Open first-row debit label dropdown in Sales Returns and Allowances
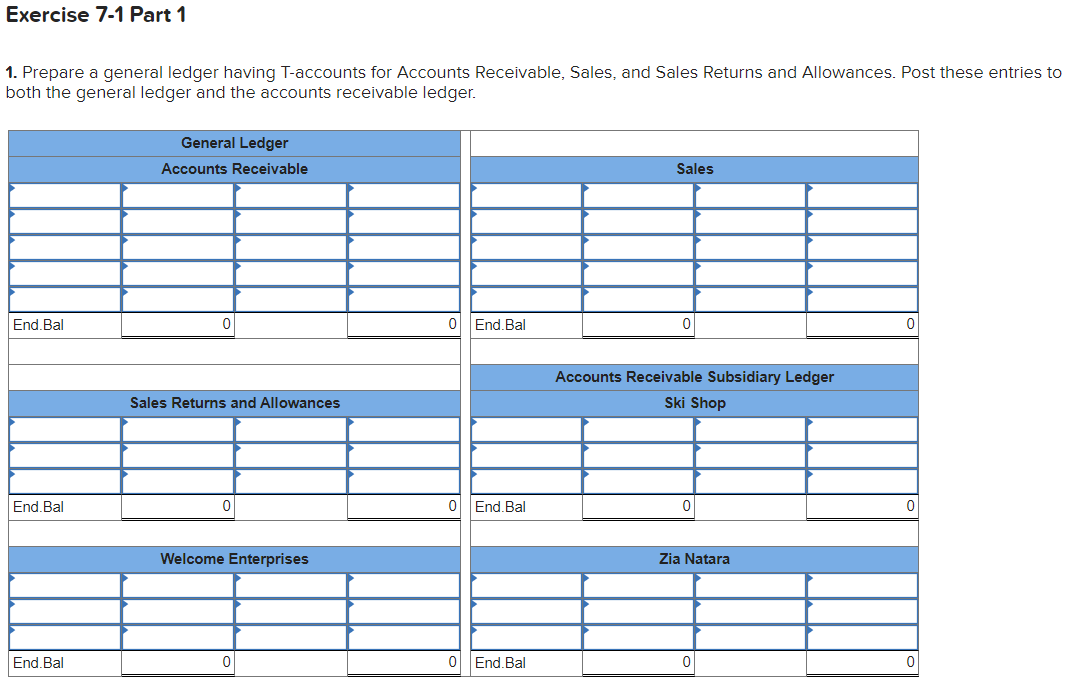The width and height of the screenshot is (1074, 683). click(x=65, y=430)
